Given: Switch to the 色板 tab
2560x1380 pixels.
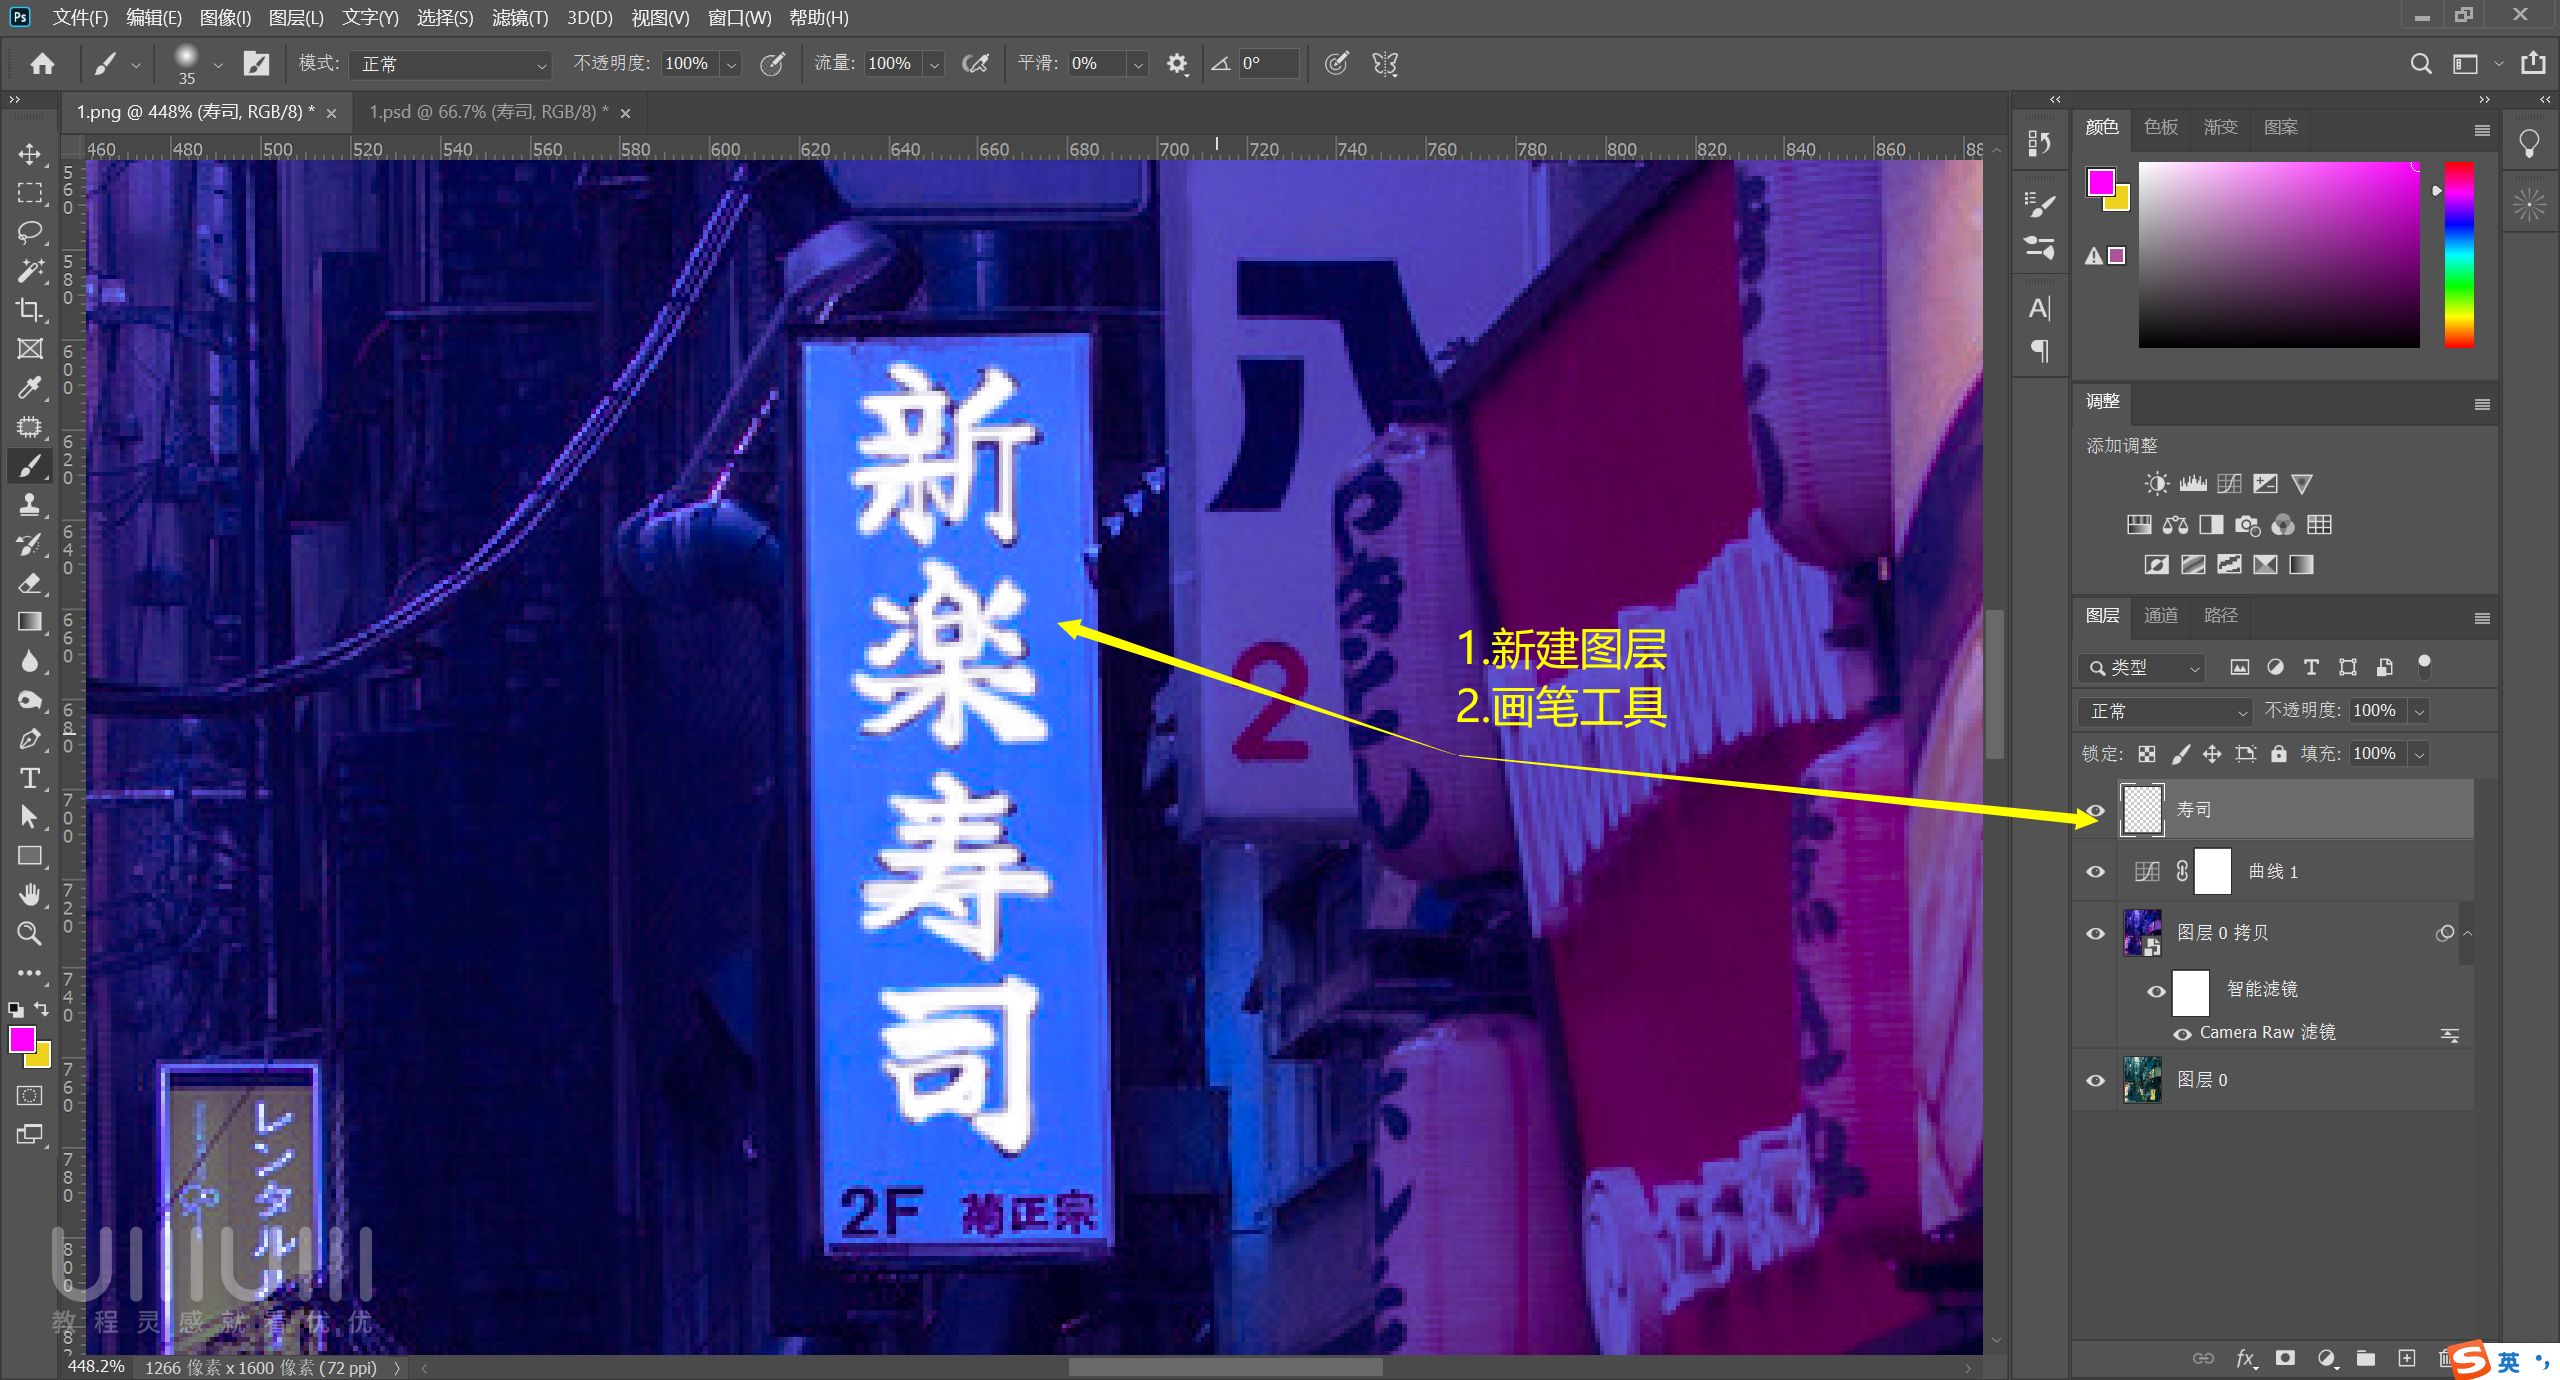Looking at the screenshot, I should click(2161, 127).
